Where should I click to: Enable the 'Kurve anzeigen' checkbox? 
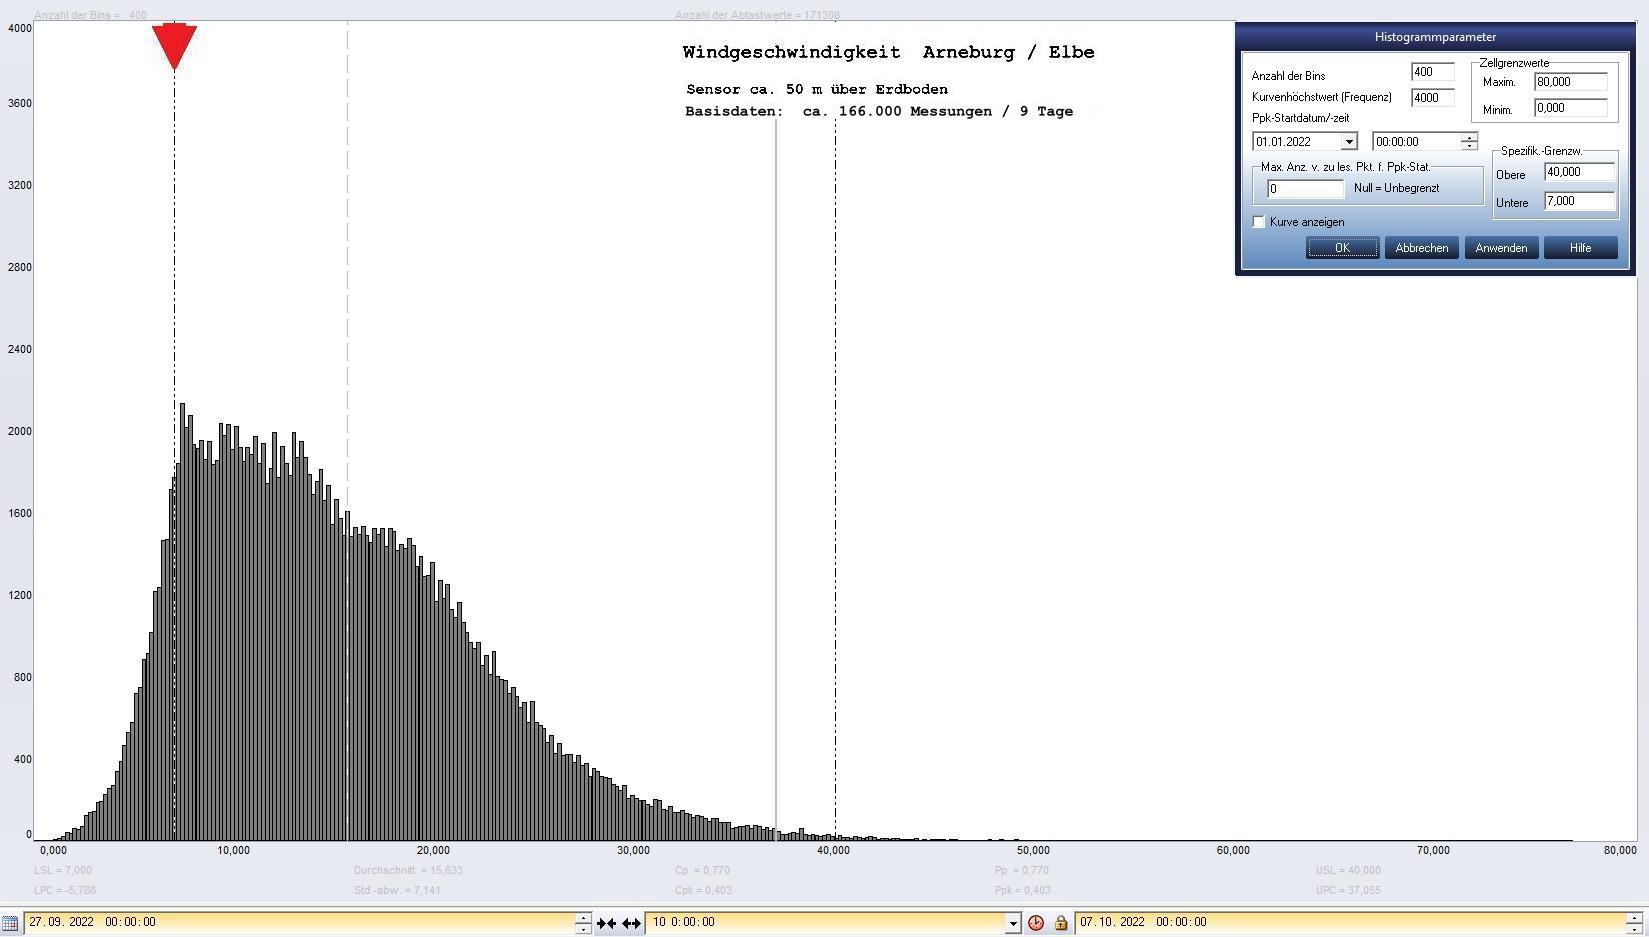click(x=1259, y=222)
